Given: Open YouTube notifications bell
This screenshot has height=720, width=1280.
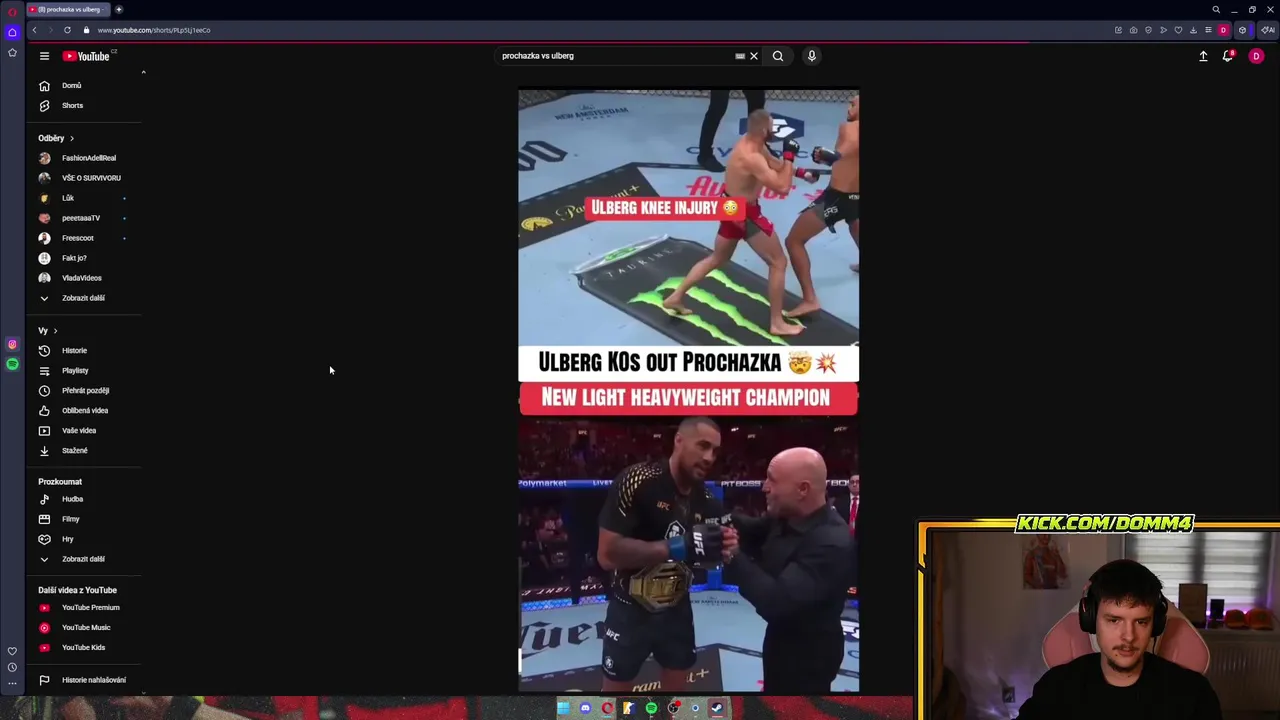Looking at the screenshot, I should (1228, 56).
